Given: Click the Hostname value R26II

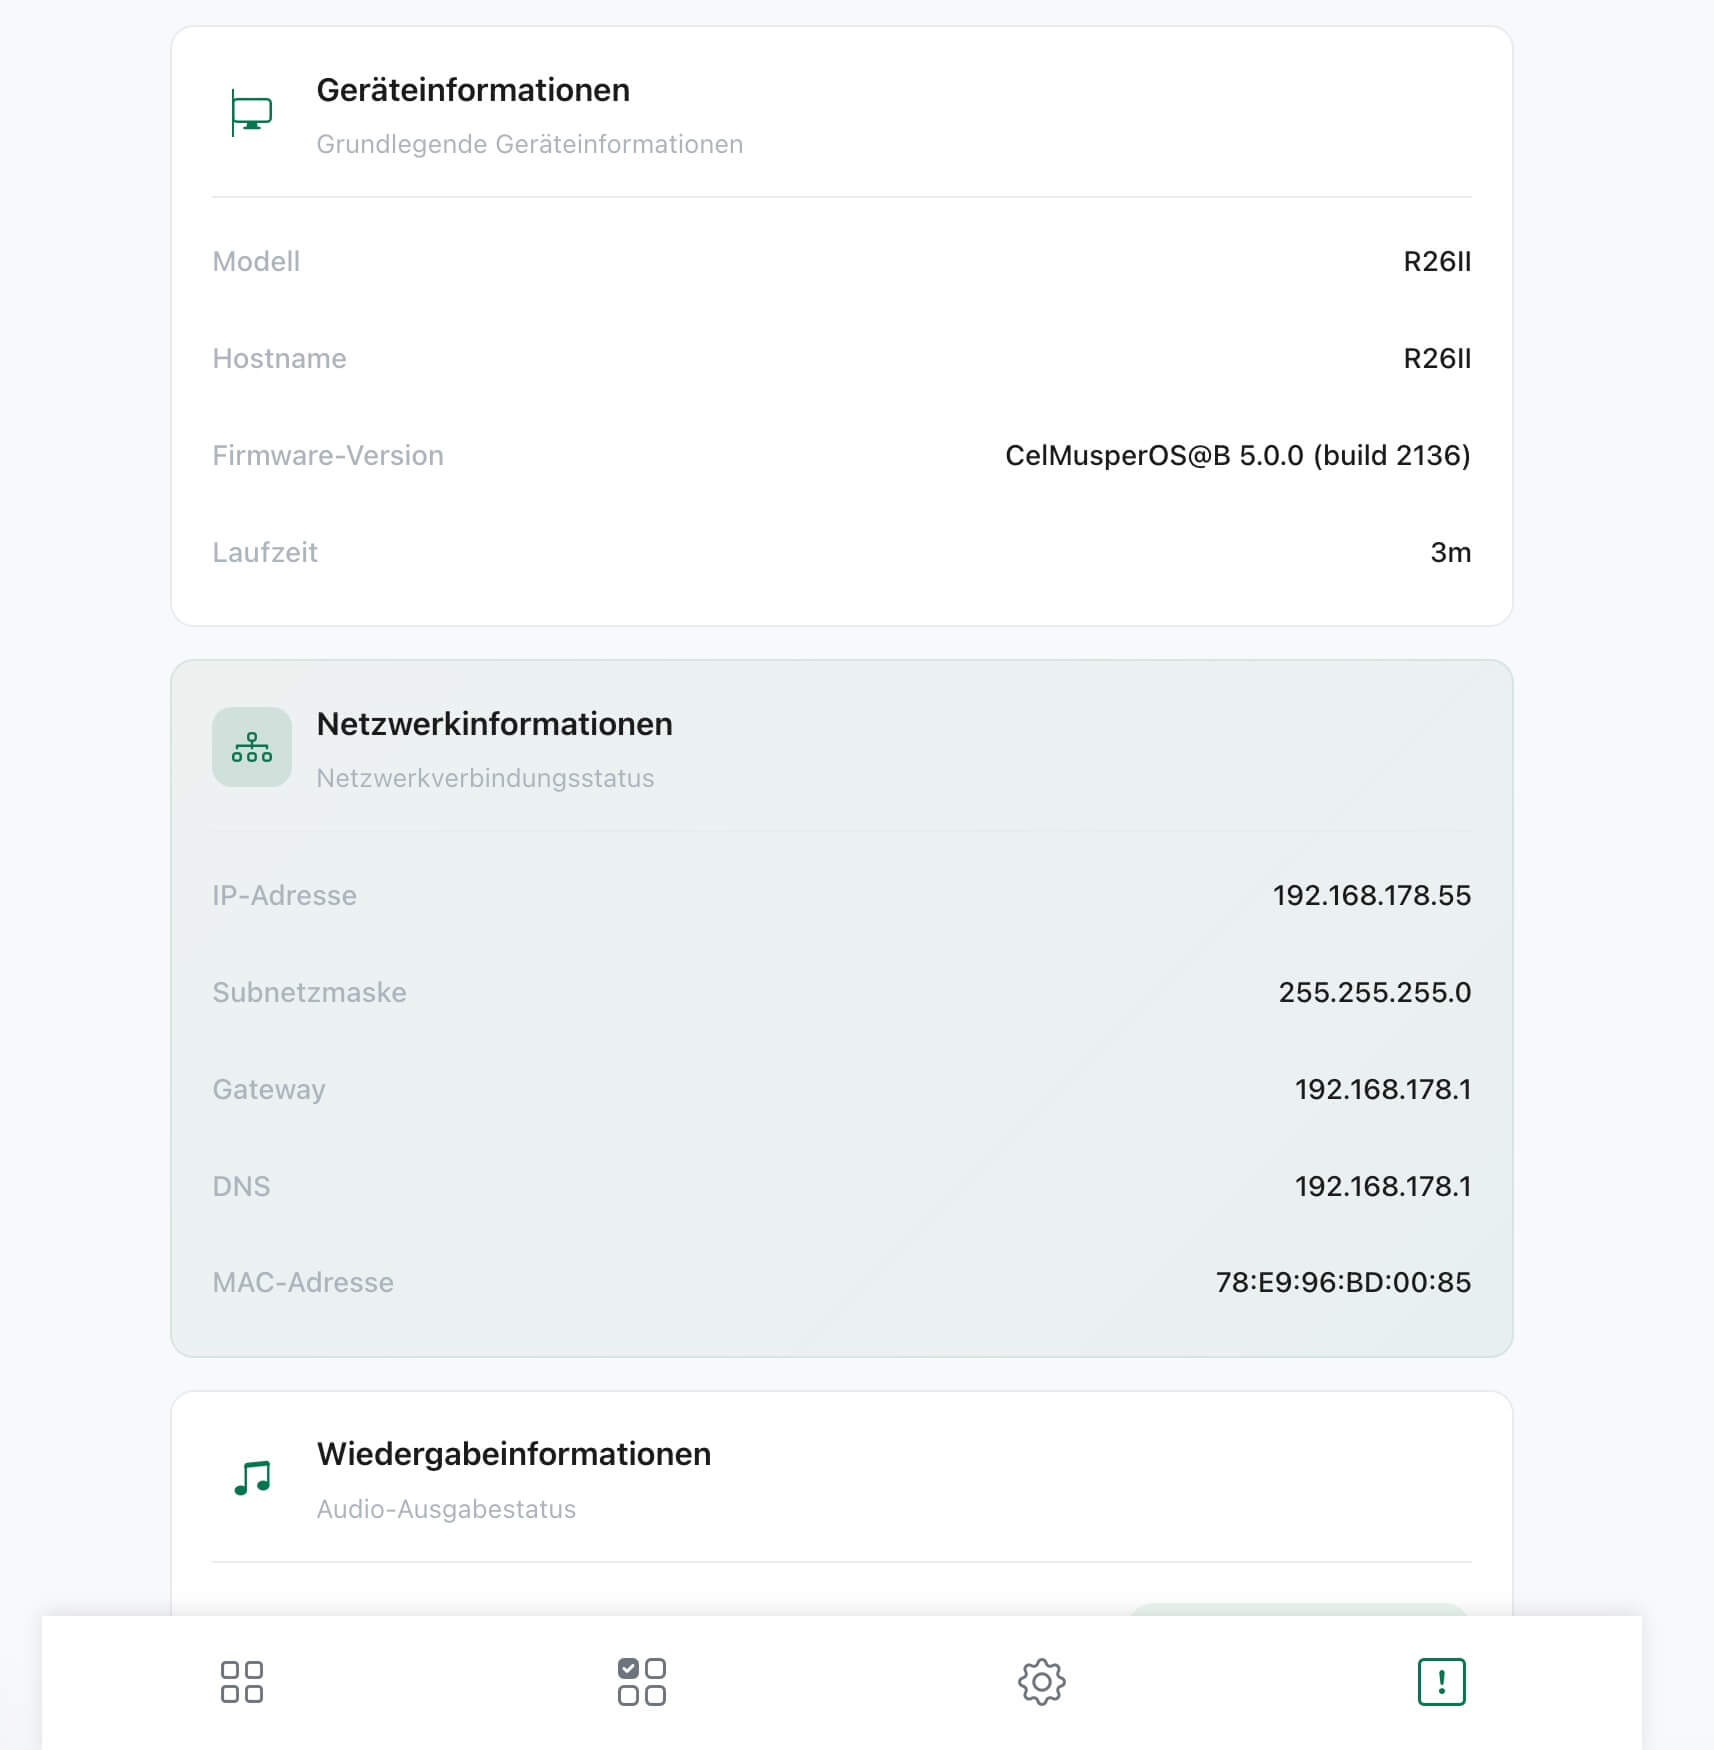Looking at the screenshot, I should click(x=1437, y=358).
